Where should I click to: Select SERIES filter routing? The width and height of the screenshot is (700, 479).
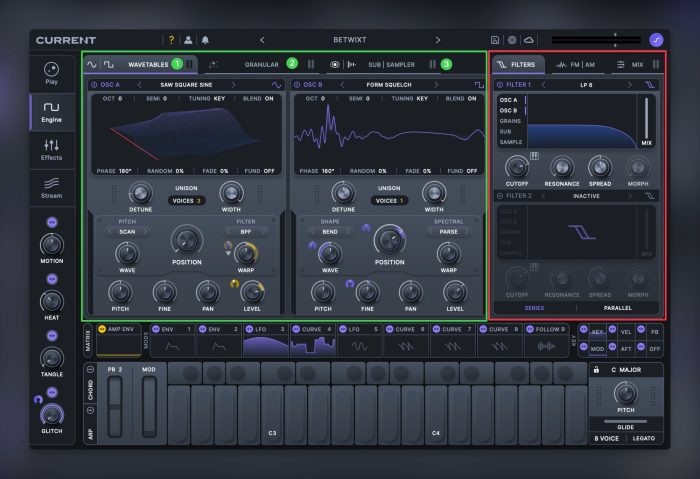coord(534,308)
